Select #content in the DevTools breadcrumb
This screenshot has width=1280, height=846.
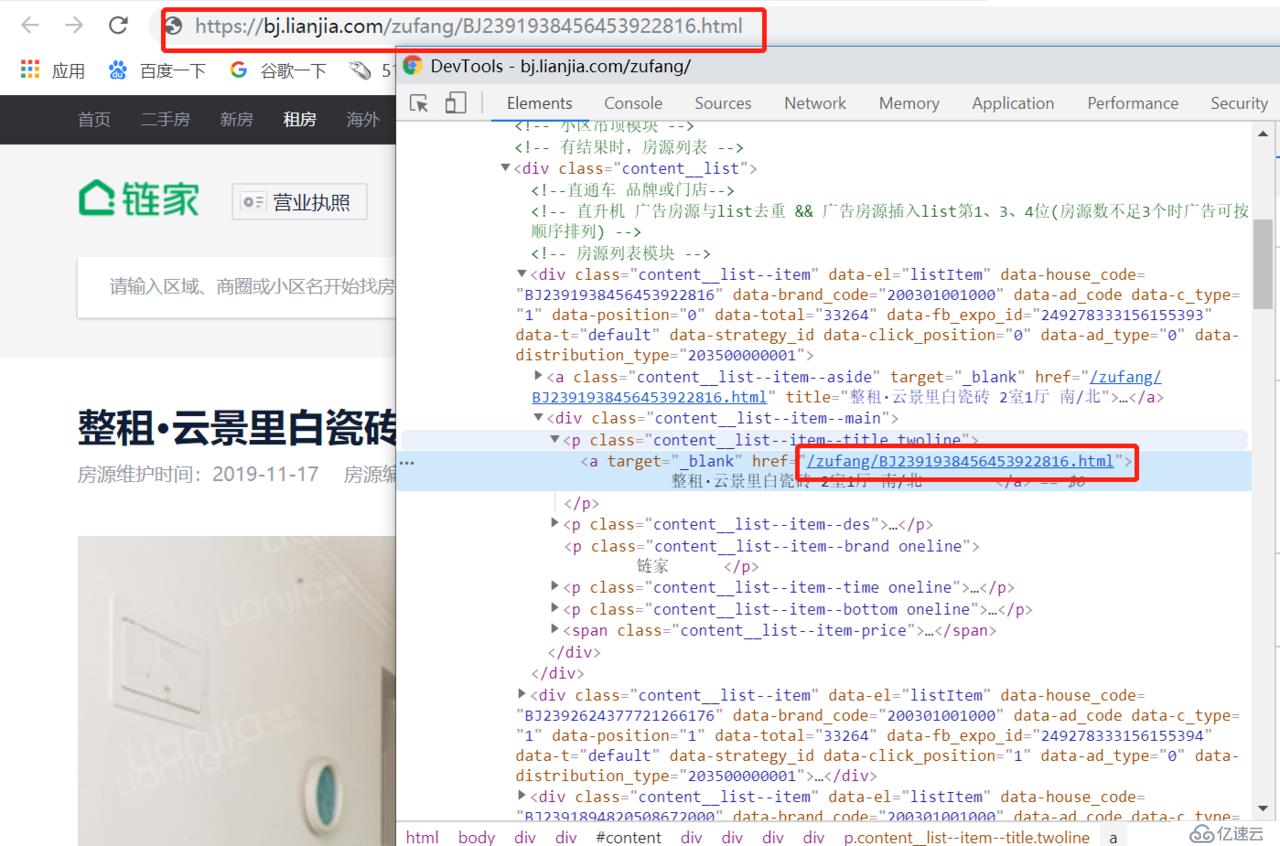click(628, 837)
